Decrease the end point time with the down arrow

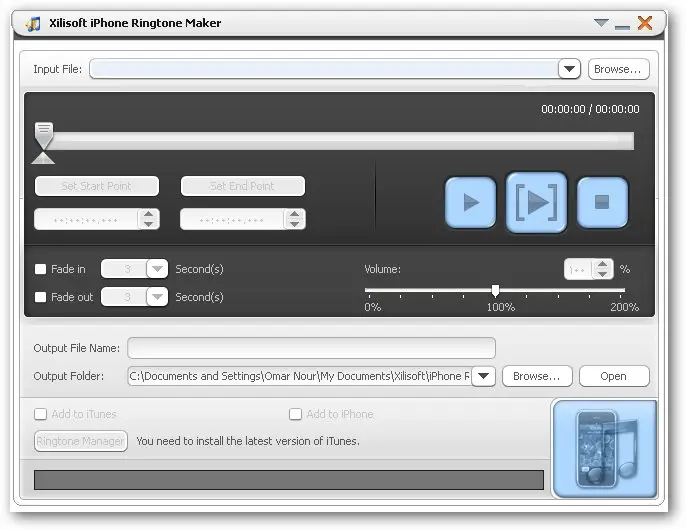(x=294, y=224)
